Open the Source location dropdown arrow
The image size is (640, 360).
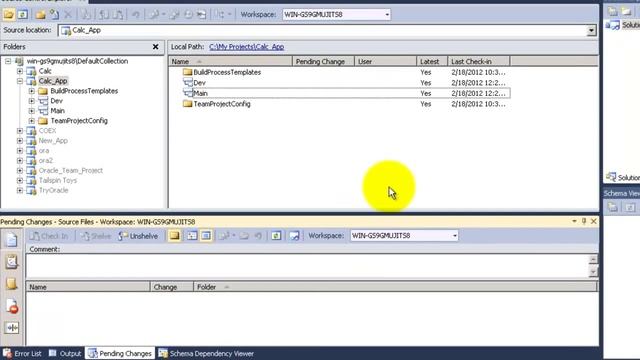tap(591, 31)
